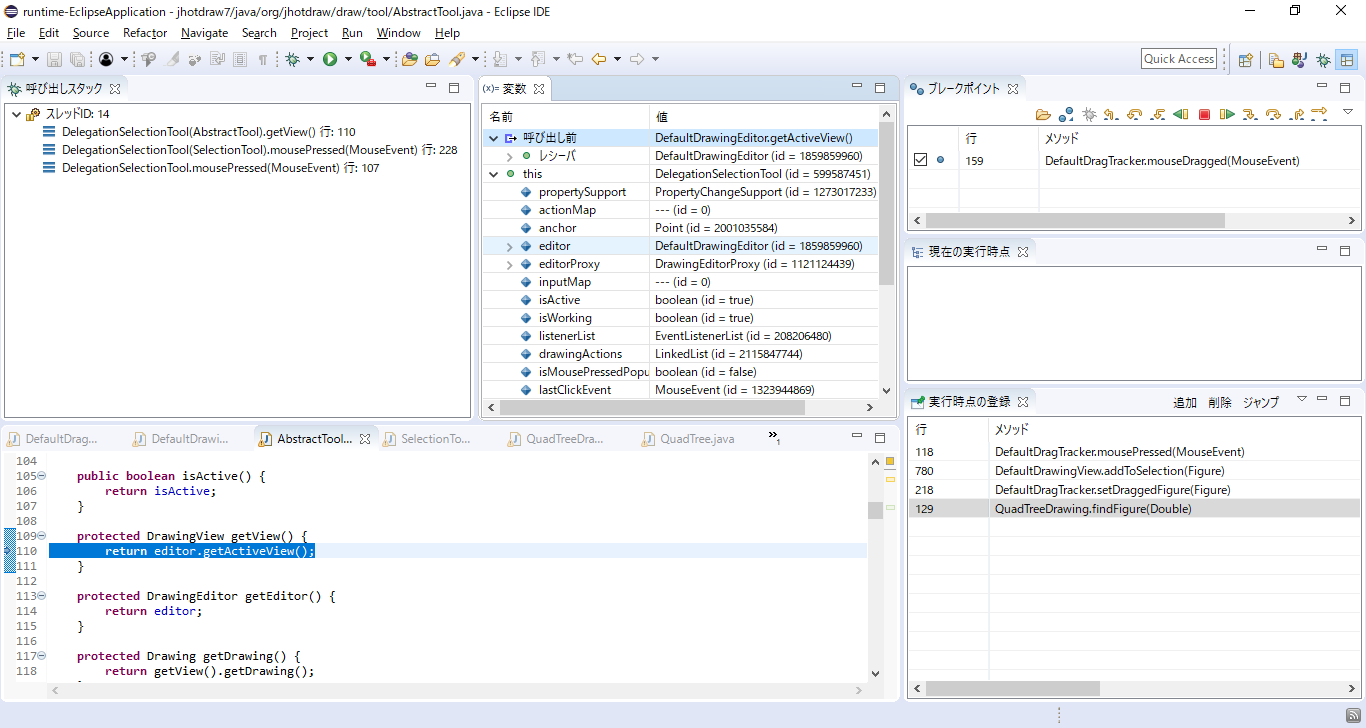1366x728 pixels.
Task: Select row DefaultDrawingView.addToSelection(Figure)
Action: click(1134, 471)
